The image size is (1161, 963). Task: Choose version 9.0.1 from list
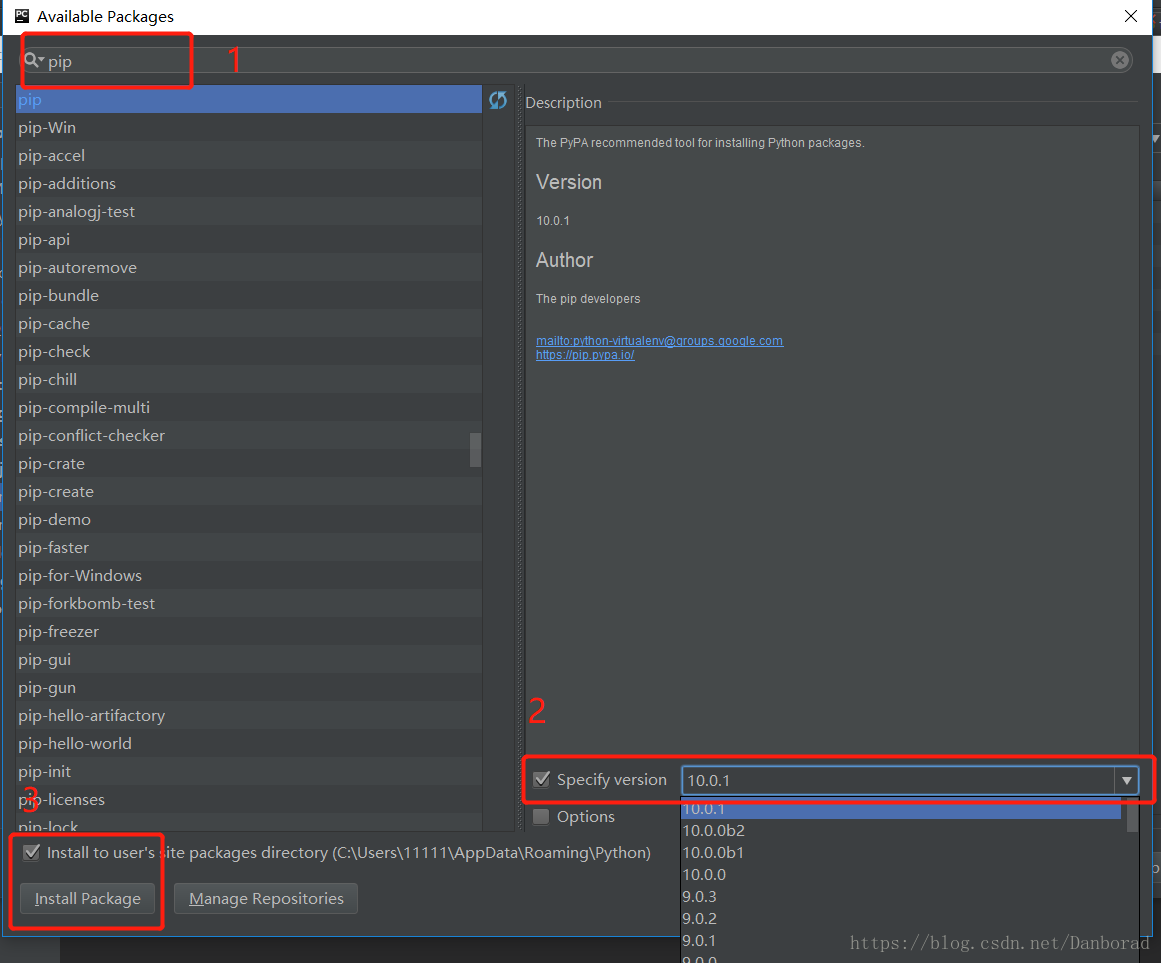[x=901, y=940]
